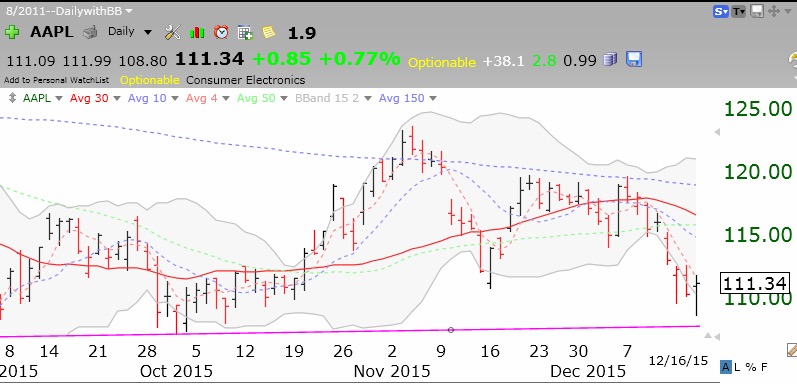Viewport: 797px width, 384px height.
Task: Expand the BBand 15 2 indicator dropdown
Action: (x=369, y=99)
